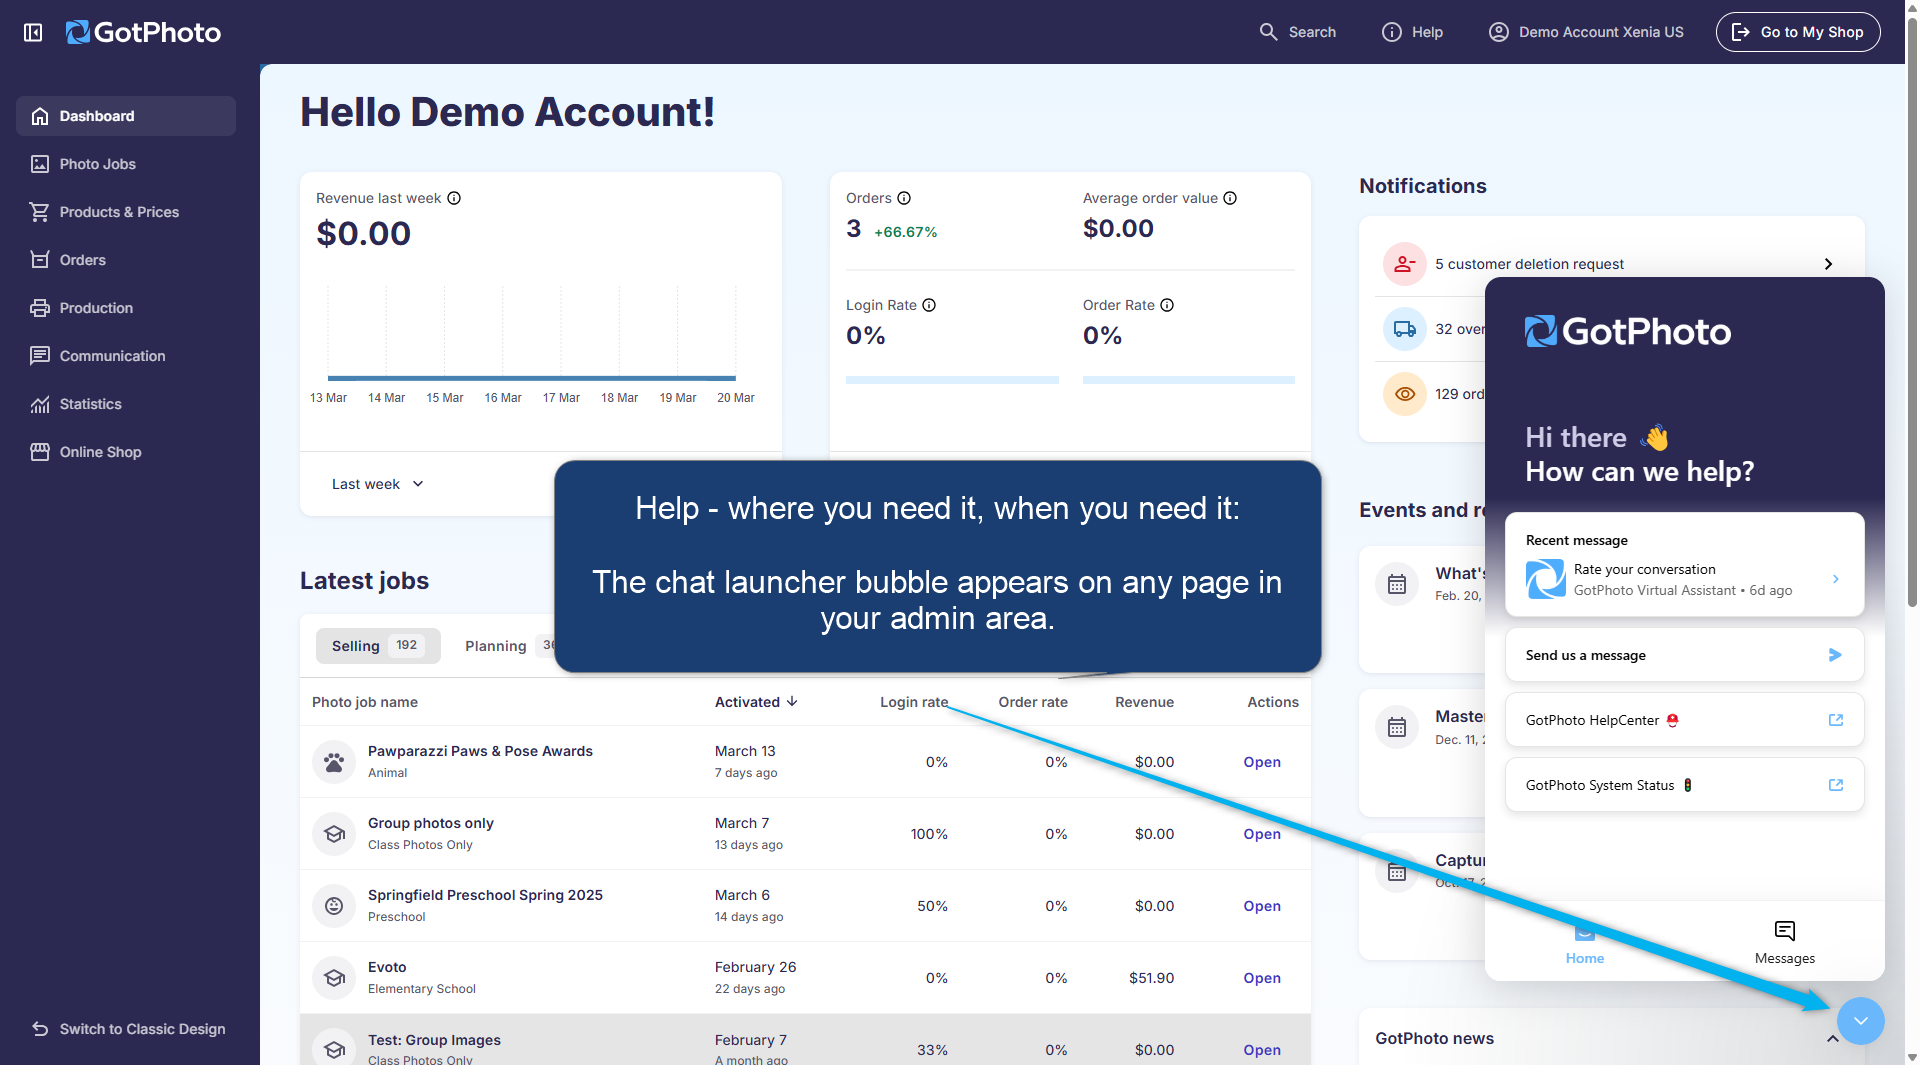Click Open for Springfield Preschool Spring 2025

pyautogui.click(x=1262, y=906)
